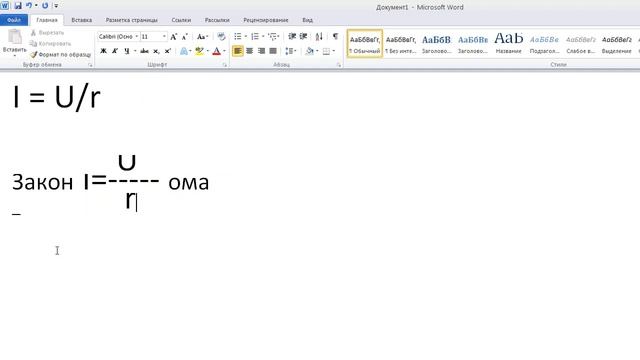Justify text alignment
640x360 pixels.
(273, 51)
